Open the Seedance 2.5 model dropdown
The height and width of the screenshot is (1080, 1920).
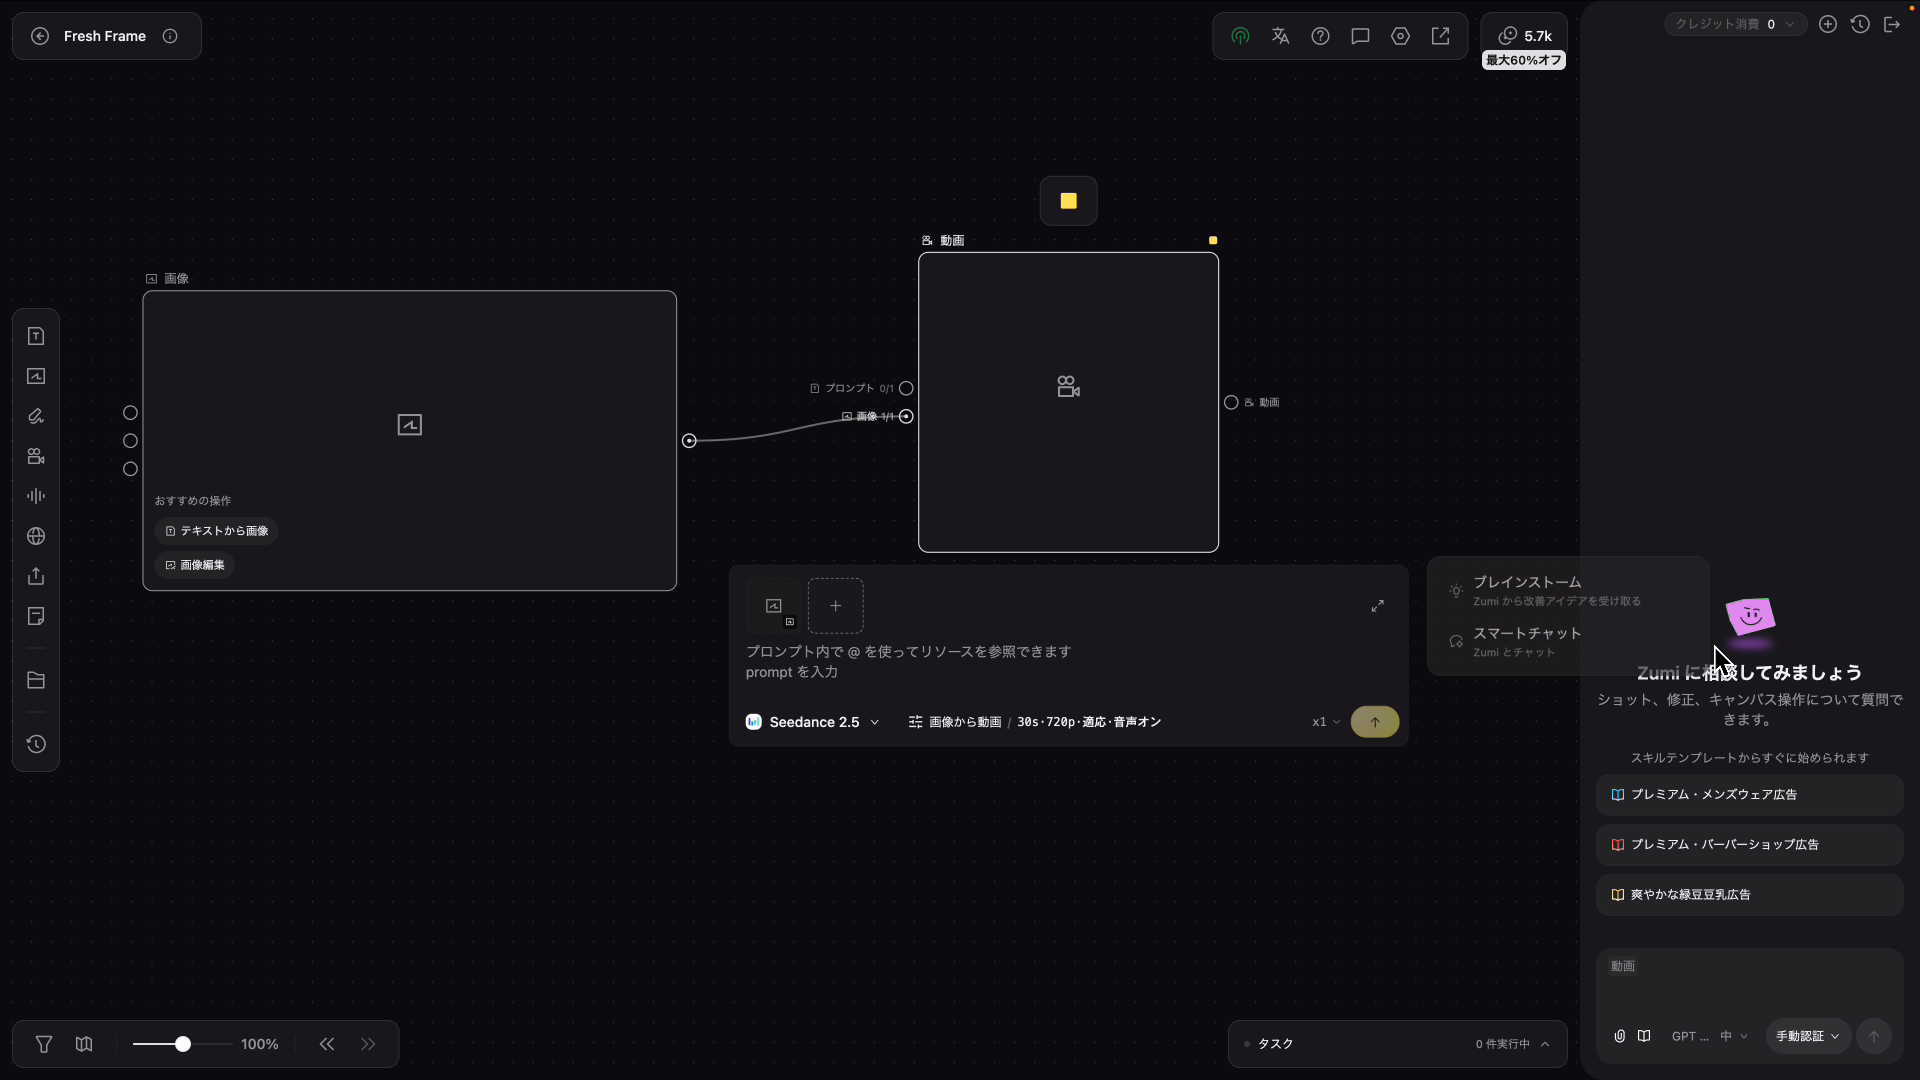[812, 722]
